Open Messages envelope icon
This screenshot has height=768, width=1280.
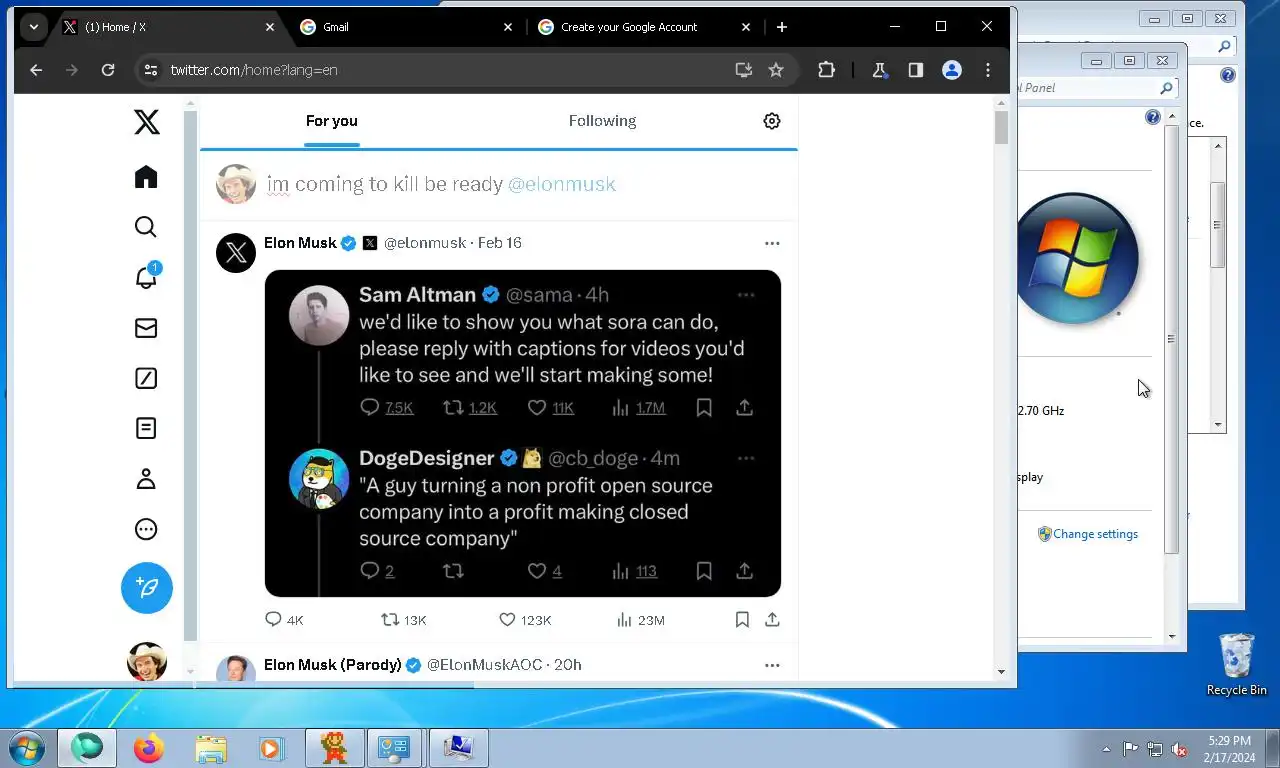[146, 328]
